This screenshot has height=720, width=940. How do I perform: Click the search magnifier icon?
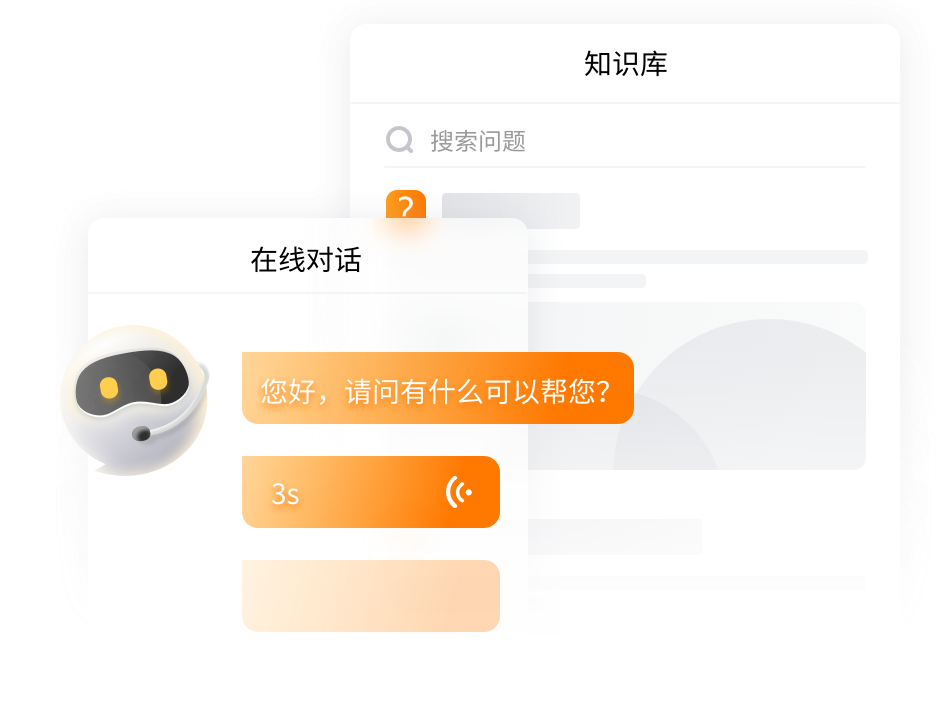[x=399, y=140]
